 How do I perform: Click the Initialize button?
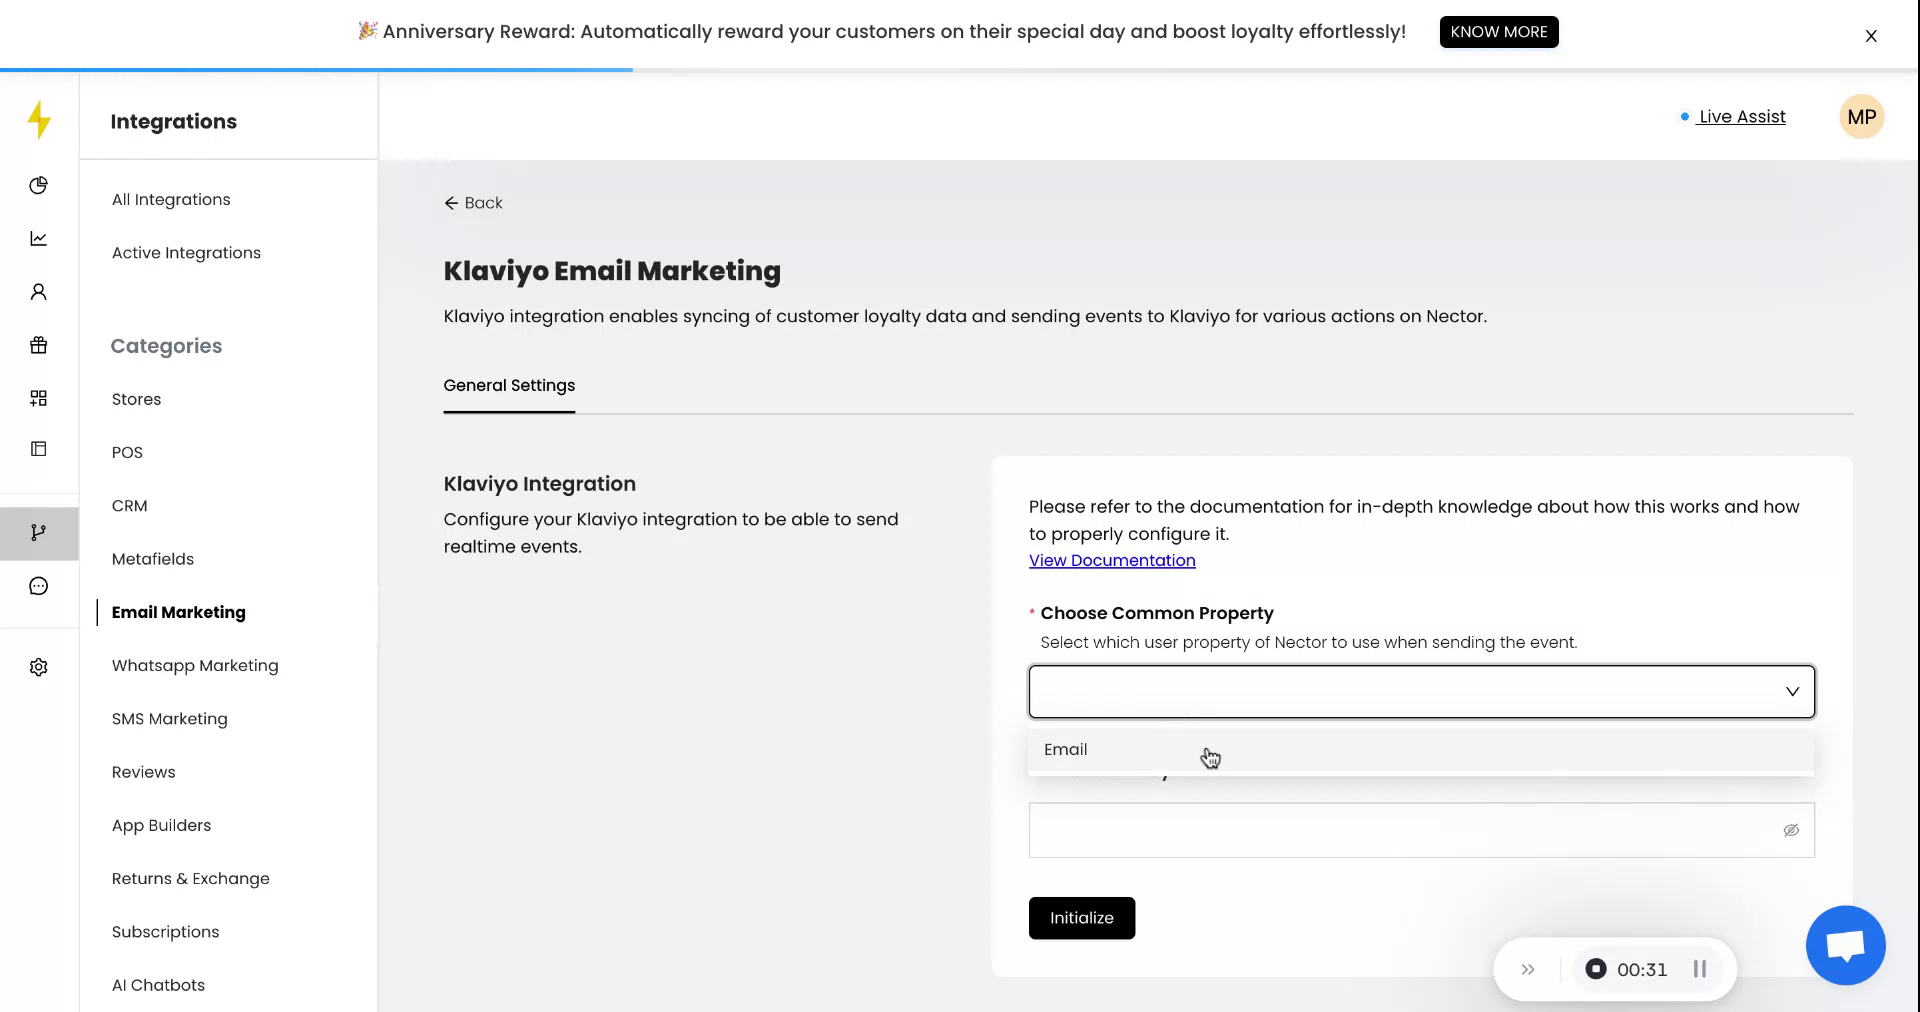click(1081, 918)
